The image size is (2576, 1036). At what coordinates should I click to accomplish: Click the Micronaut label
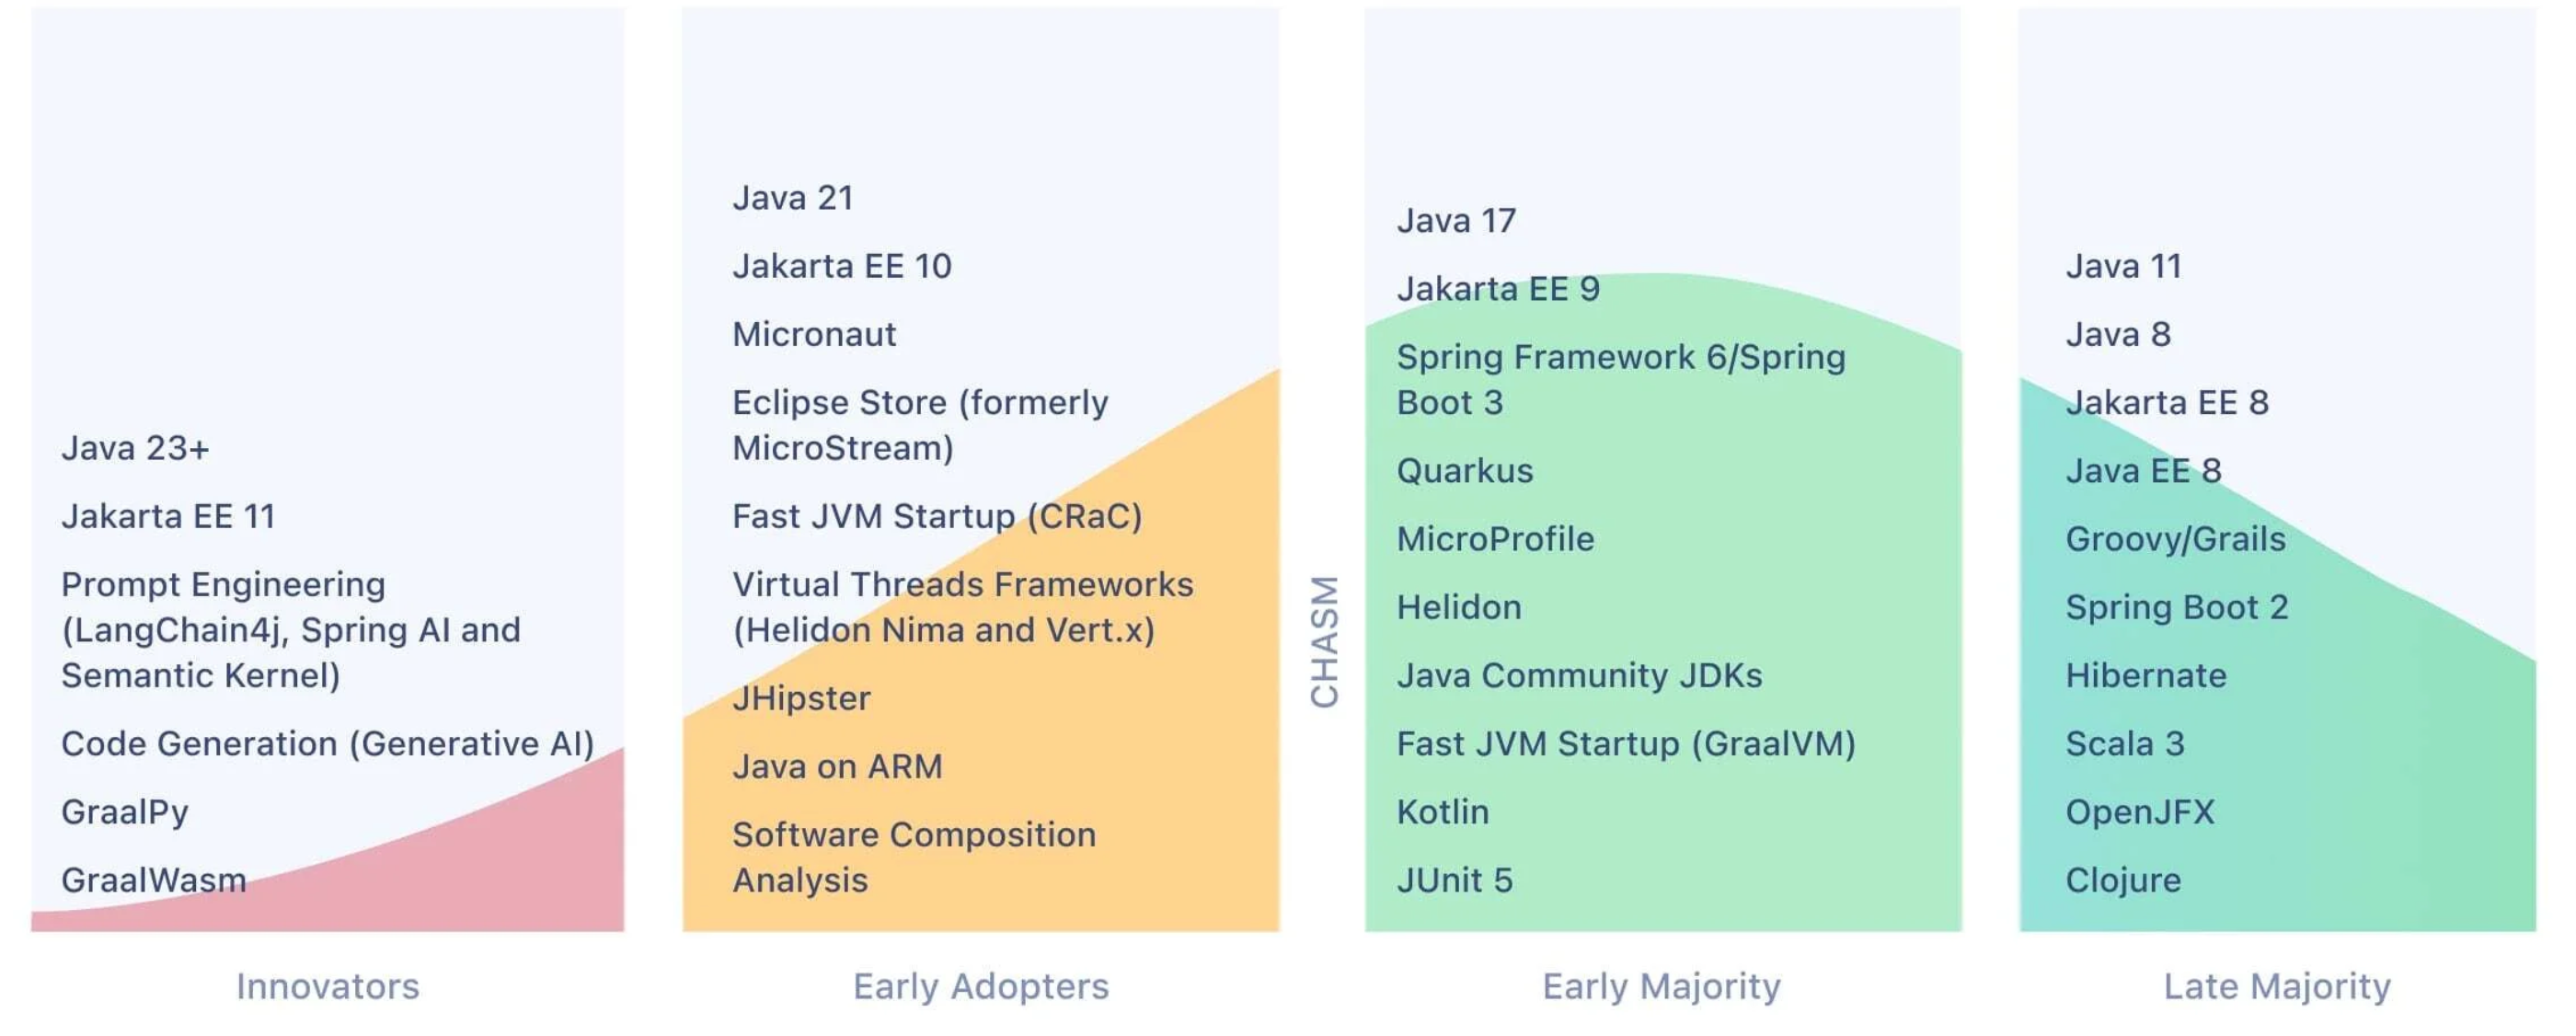point(814,334)
